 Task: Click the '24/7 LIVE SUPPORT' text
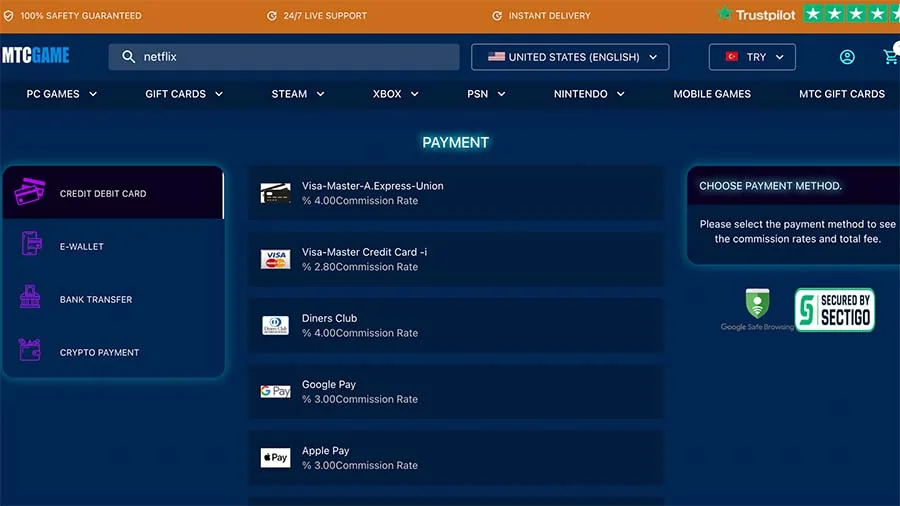pos(325,16)
